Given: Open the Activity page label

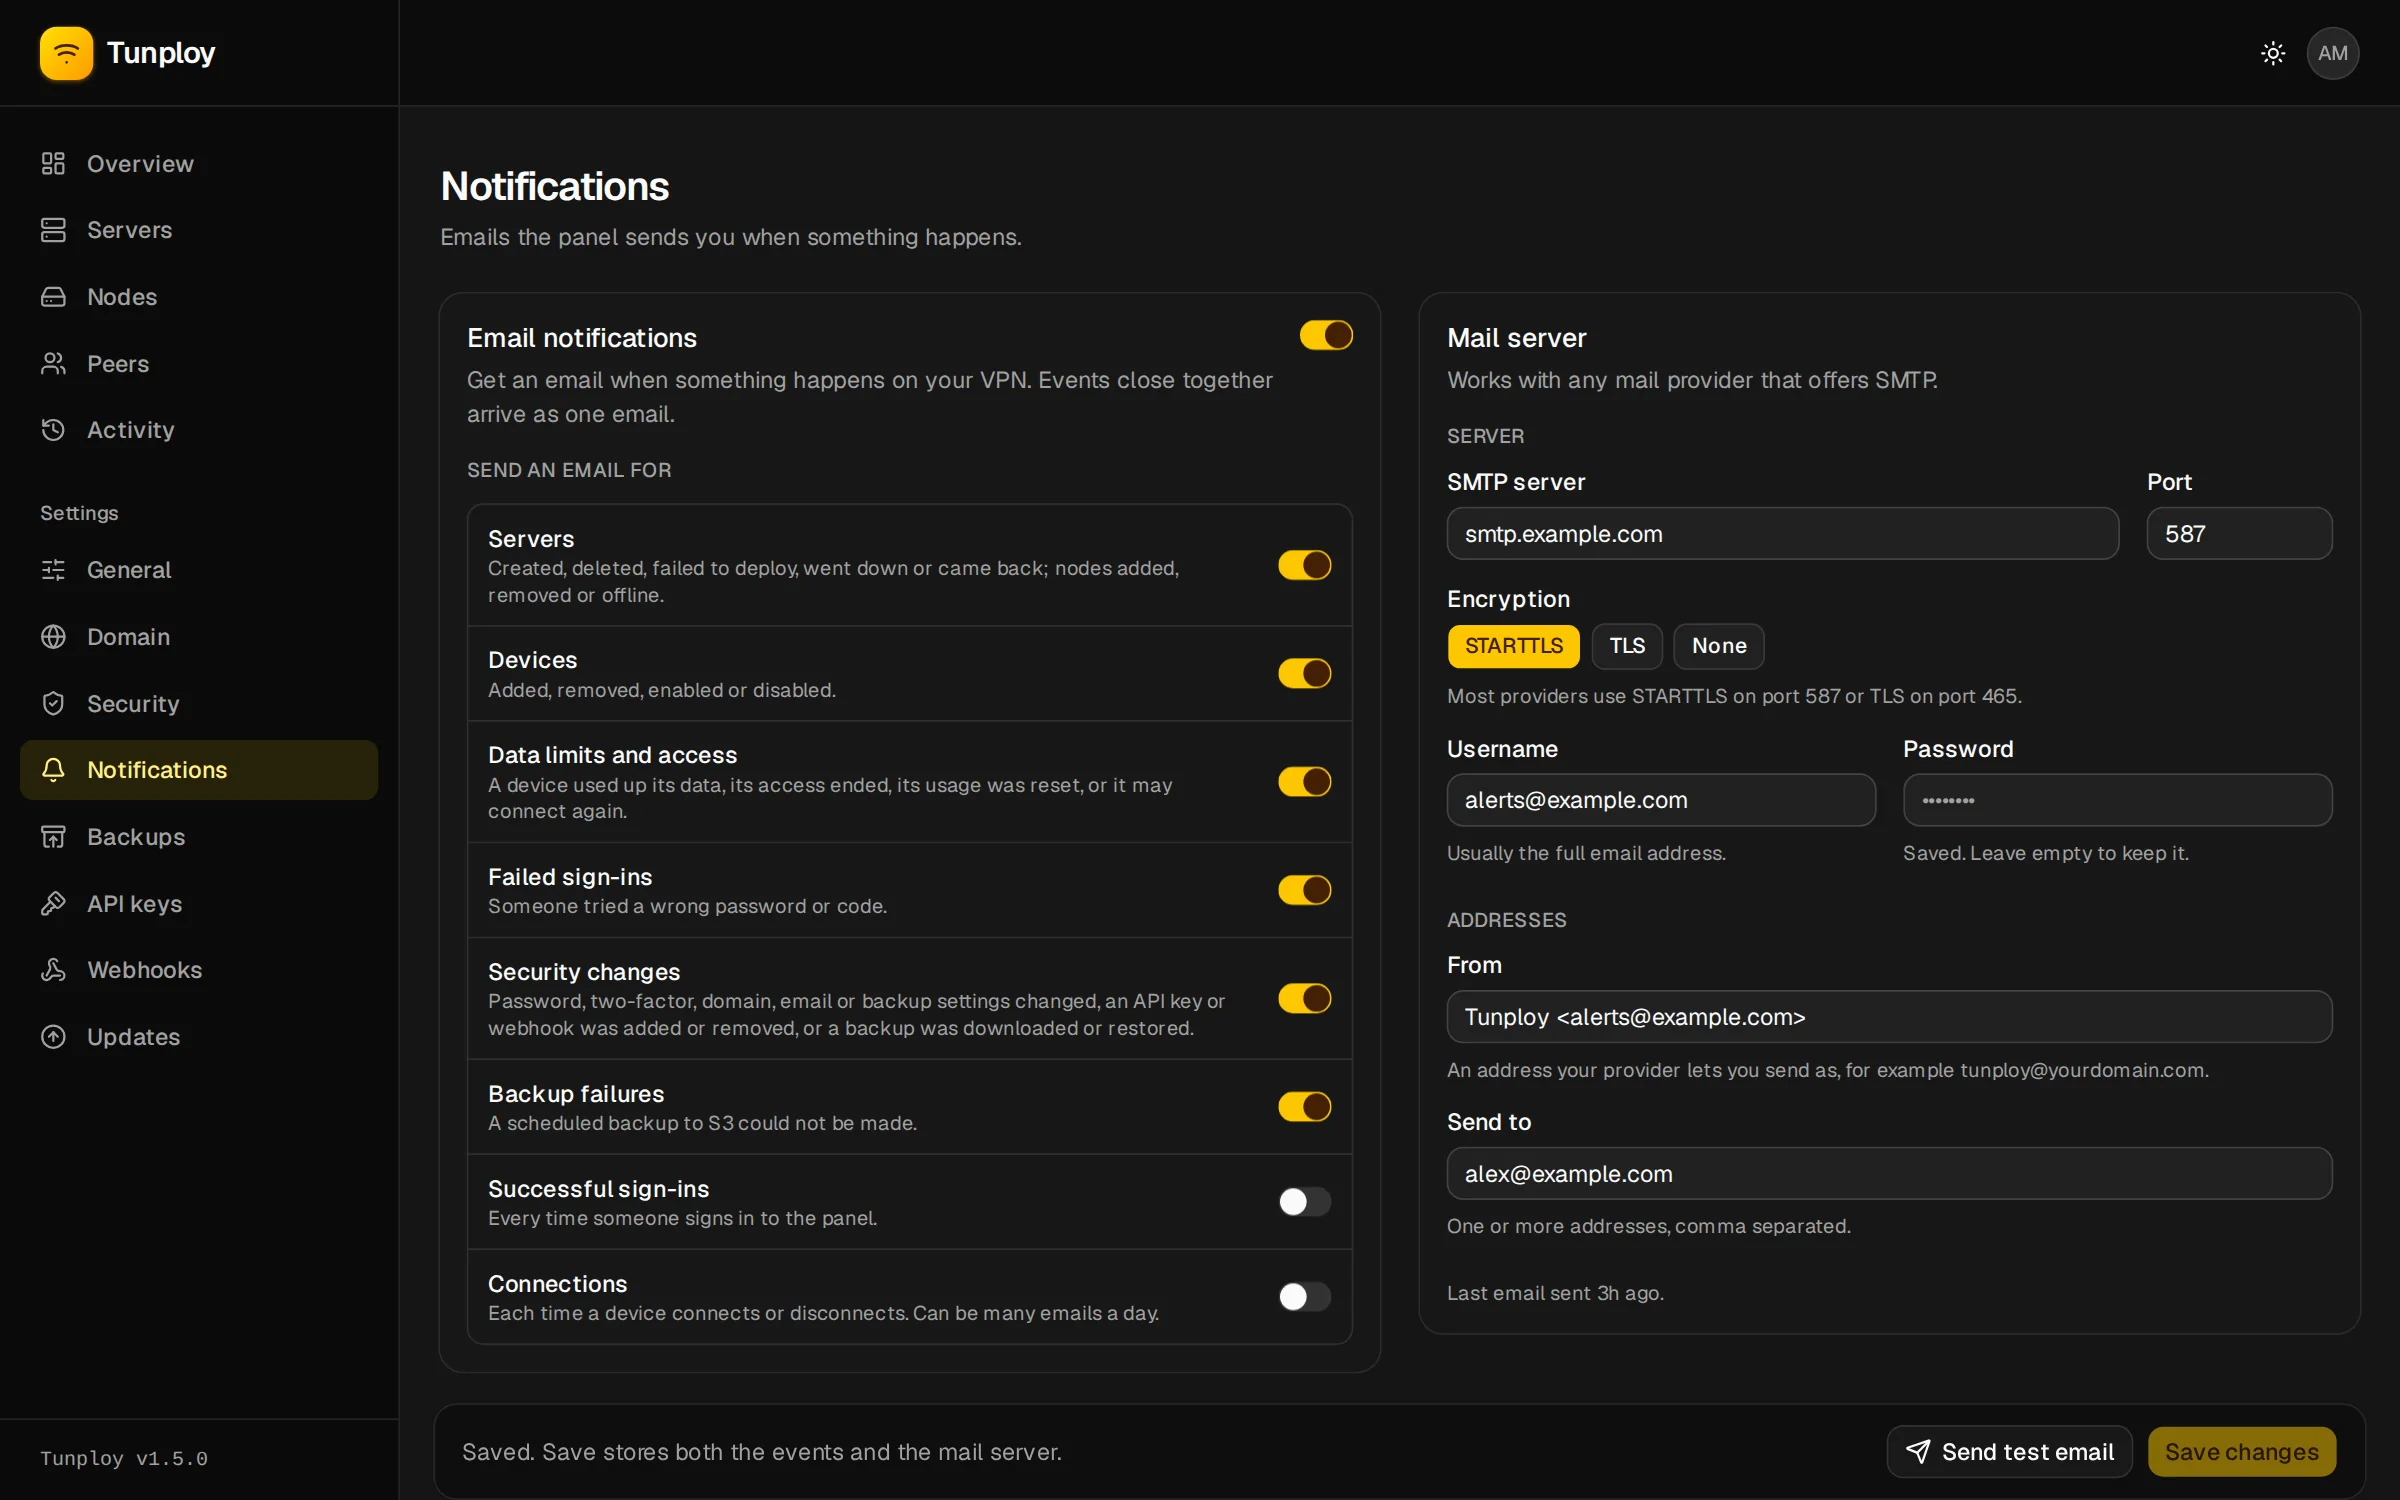Looking at the screenshot, I should [131, 430].
